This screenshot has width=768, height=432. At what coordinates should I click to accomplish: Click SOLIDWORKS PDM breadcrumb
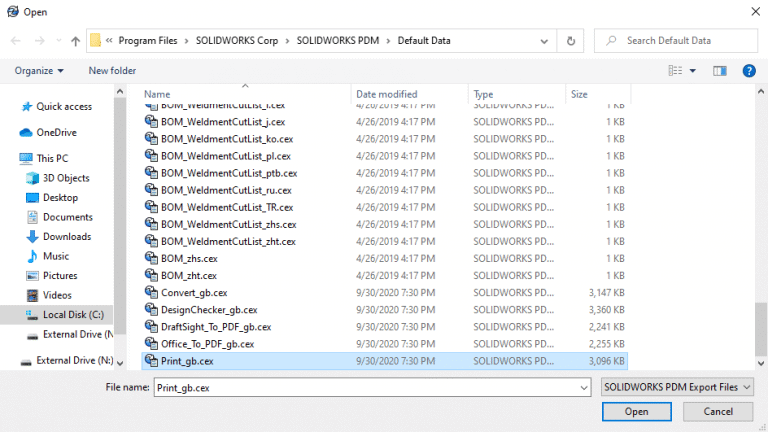coord(338,41)
